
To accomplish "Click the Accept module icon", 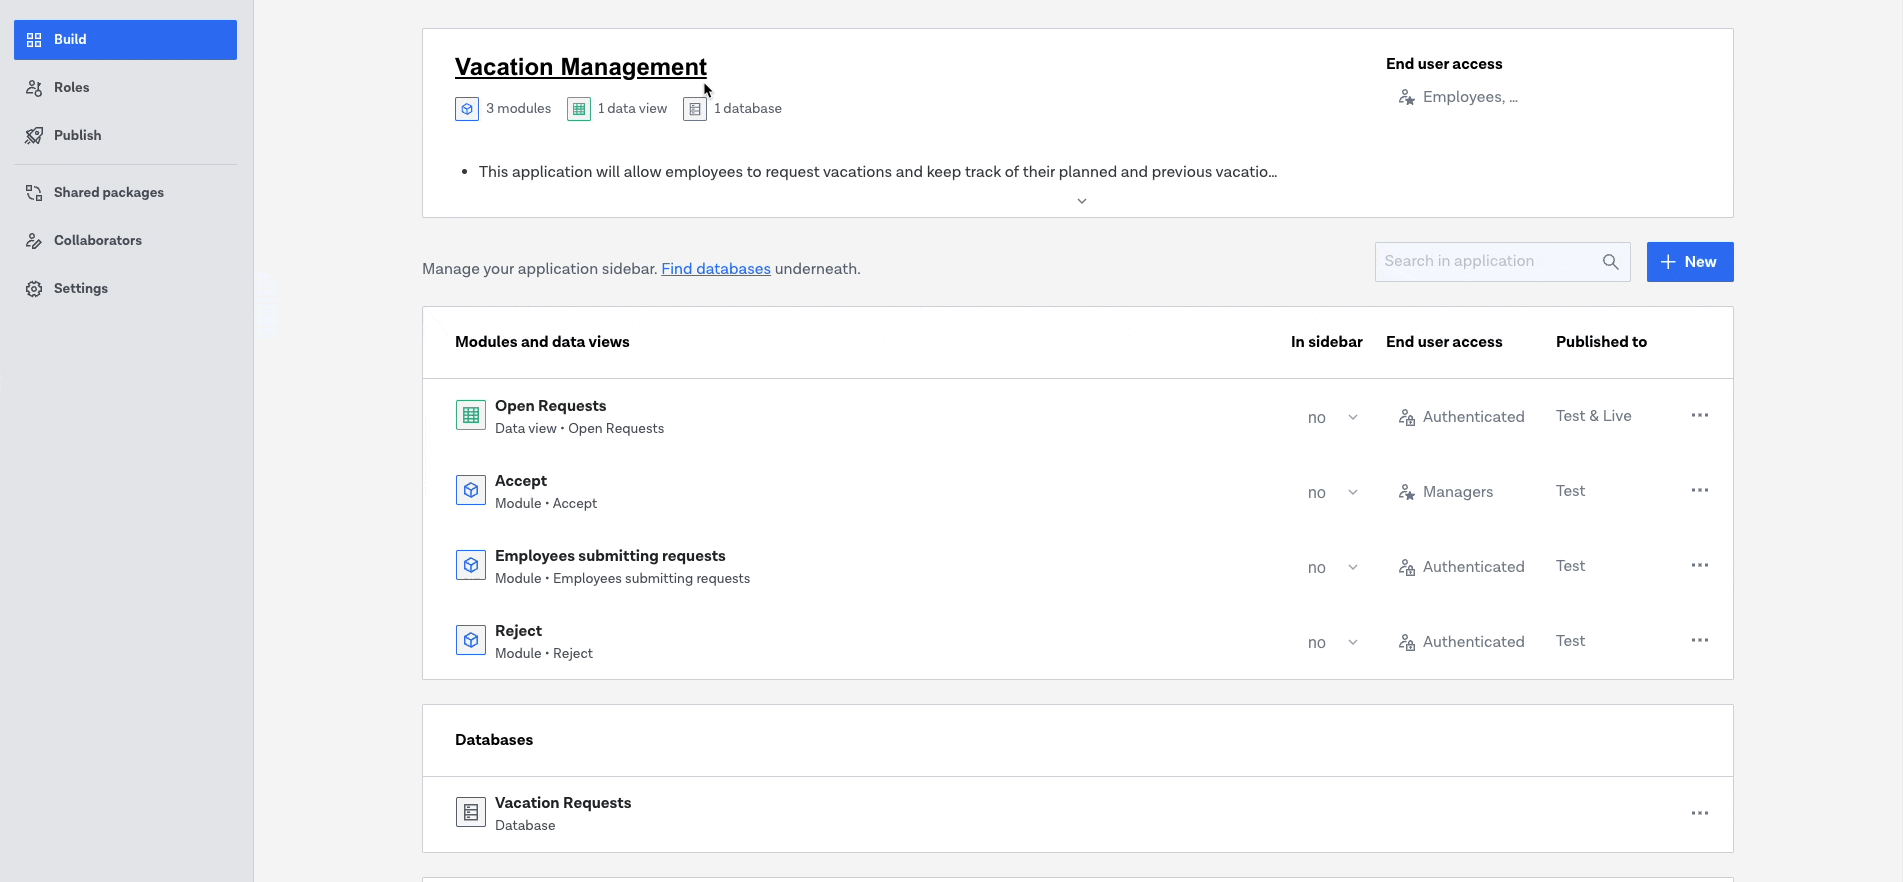I will click(x=470, y=490).
